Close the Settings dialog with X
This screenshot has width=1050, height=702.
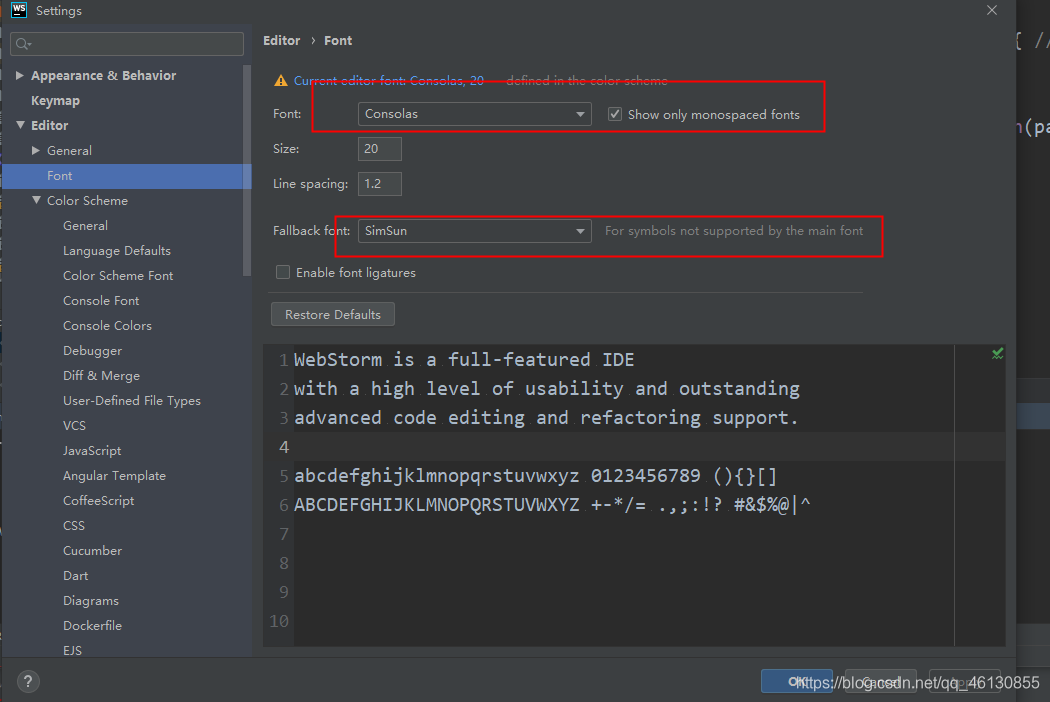click(992, 10)
